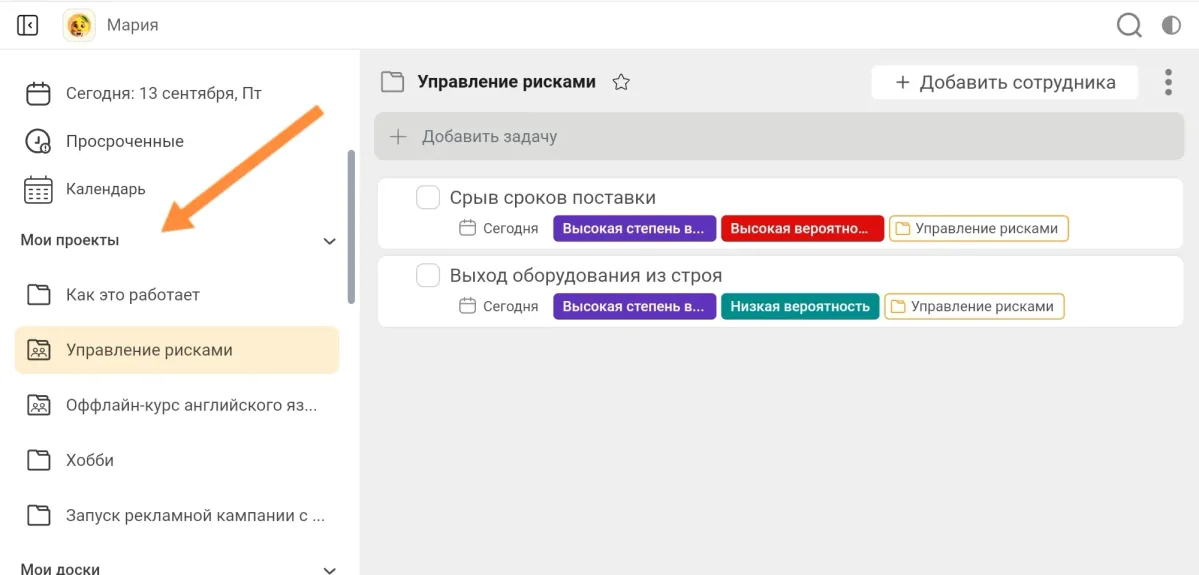Star the Управление рисками project
Screen dimensions: 1199x575
[621, 82]
